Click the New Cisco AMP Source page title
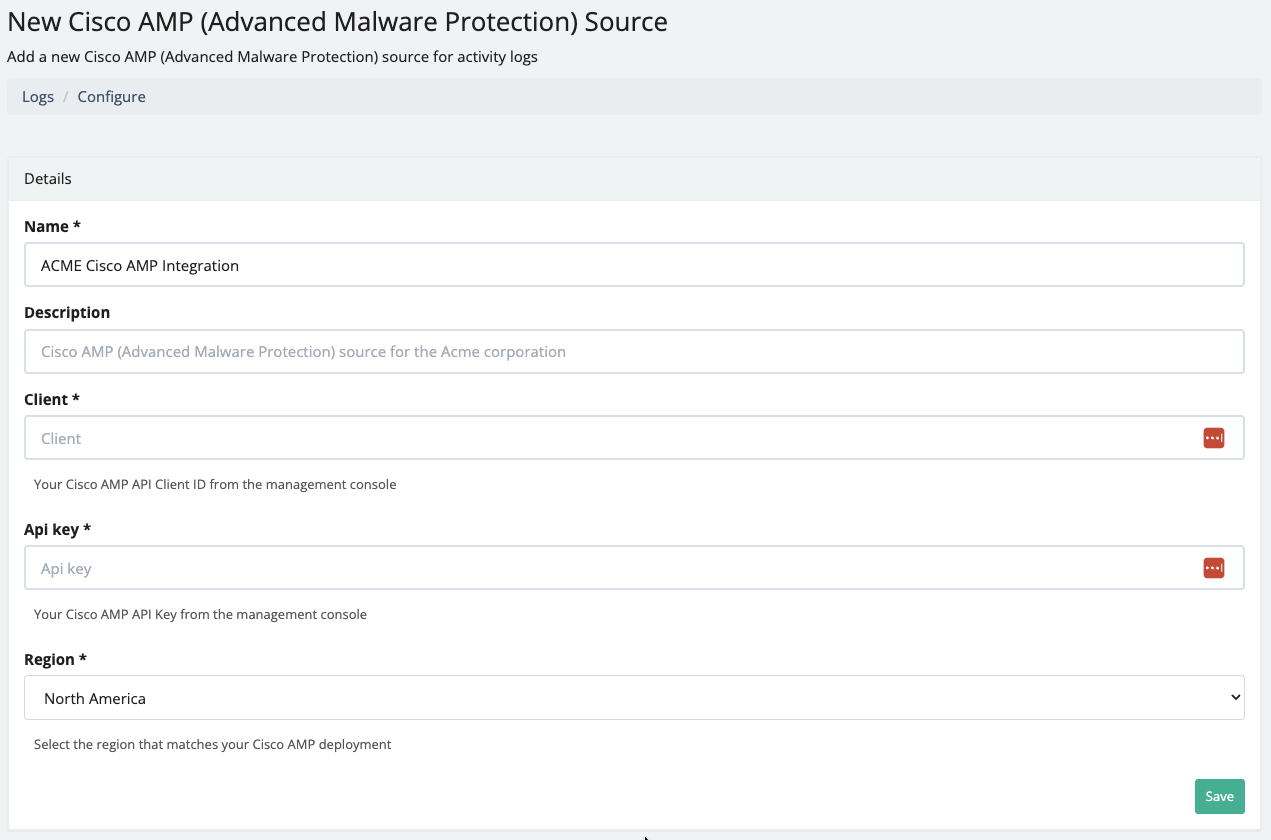Image resolution: width=1271 pixels, height=840 pixels. [x=337, y=21]
